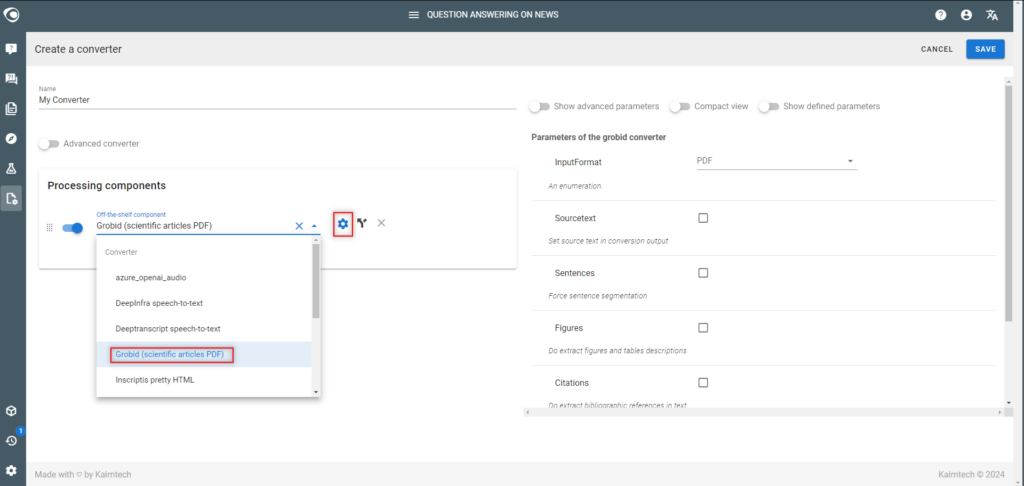
Task: Open the question answering sidebar icon
Action: 11,49
